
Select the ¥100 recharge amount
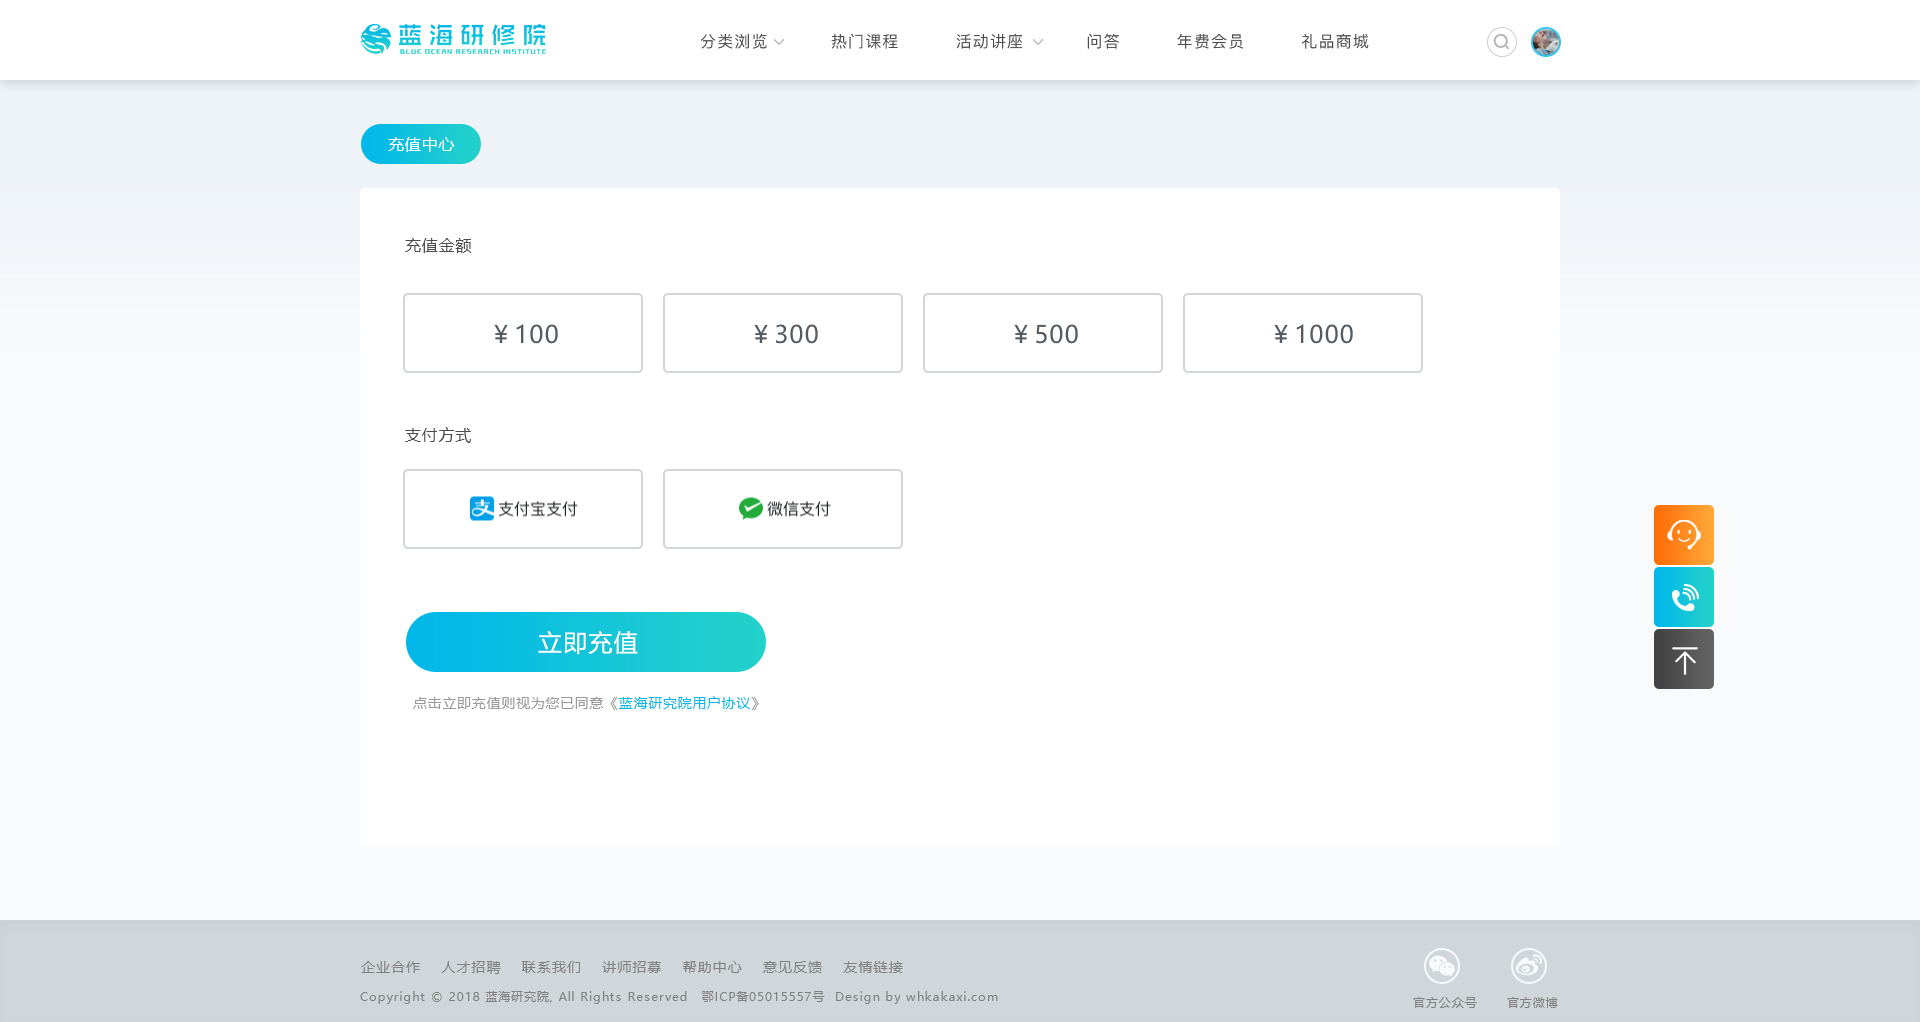tap(523, 333)
